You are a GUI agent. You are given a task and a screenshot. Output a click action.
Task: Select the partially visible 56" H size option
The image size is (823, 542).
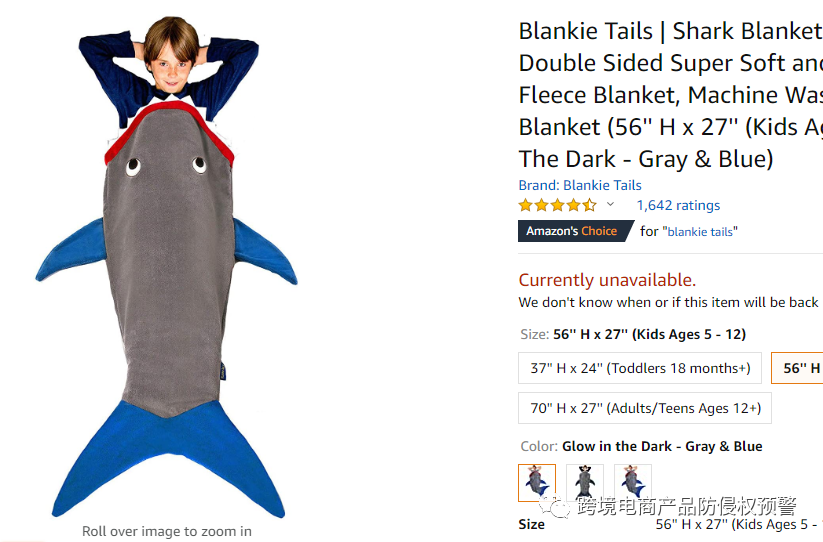pyautogui.click(x=797, y=368)
